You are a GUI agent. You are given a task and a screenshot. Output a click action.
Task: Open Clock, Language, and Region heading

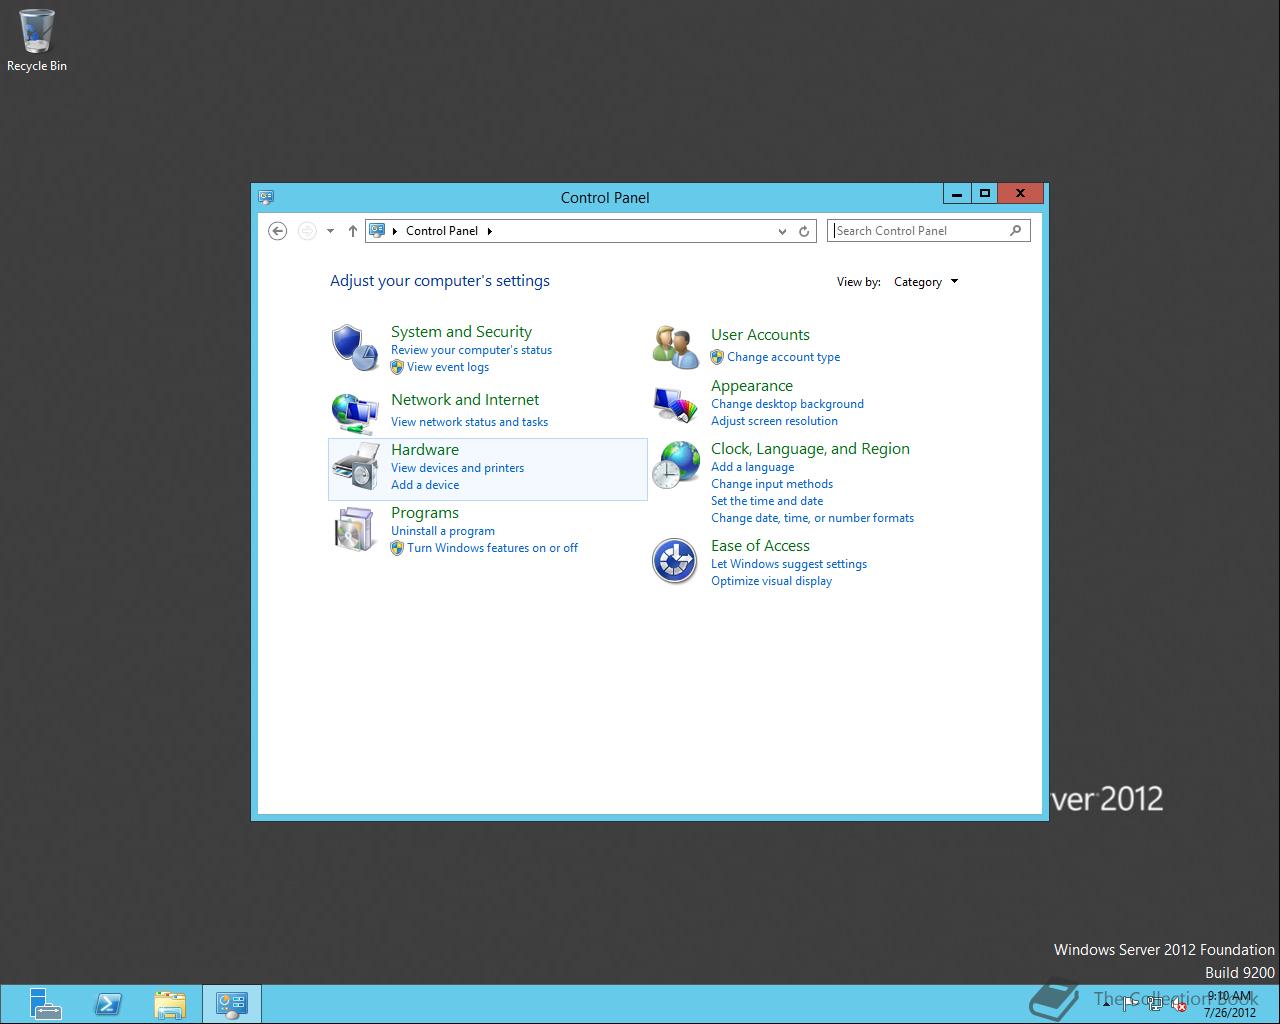810,449
